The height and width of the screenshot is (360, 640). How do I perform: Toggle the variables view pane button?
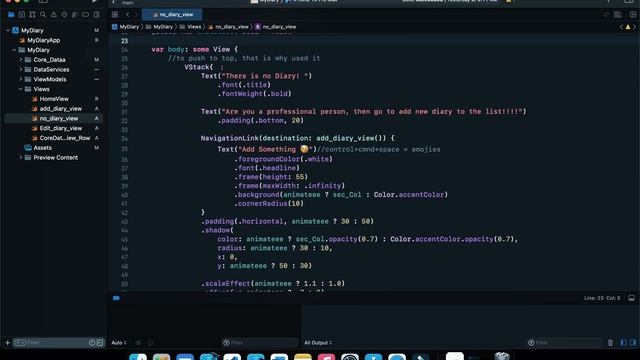click(x=624, y=343)
